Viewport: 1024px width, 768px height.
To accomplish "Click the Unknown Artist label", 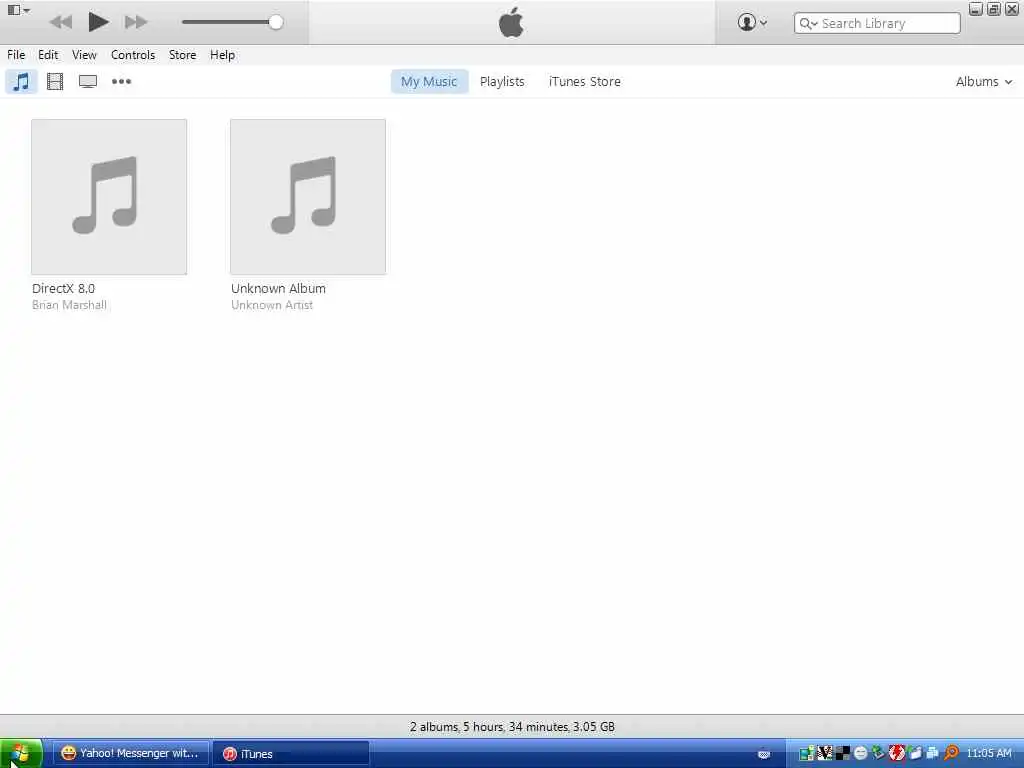I will coord(272,305).
